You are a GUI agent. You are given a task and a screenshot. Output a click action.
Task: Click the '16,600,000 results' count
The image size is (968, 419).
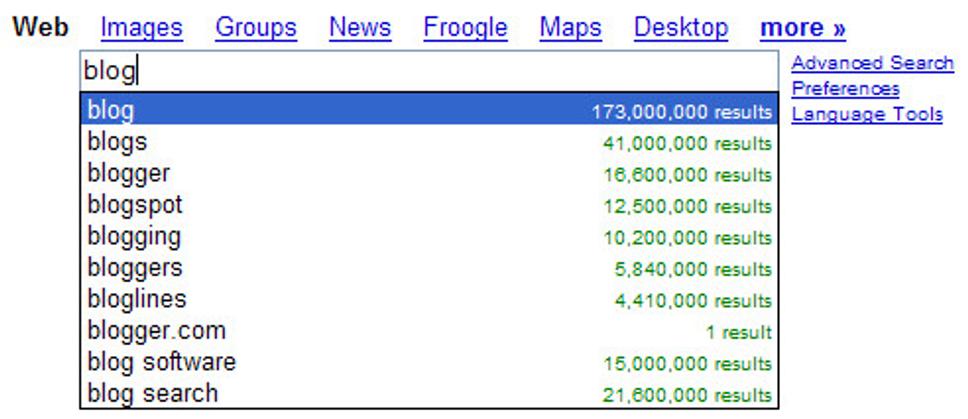[687, 176]
